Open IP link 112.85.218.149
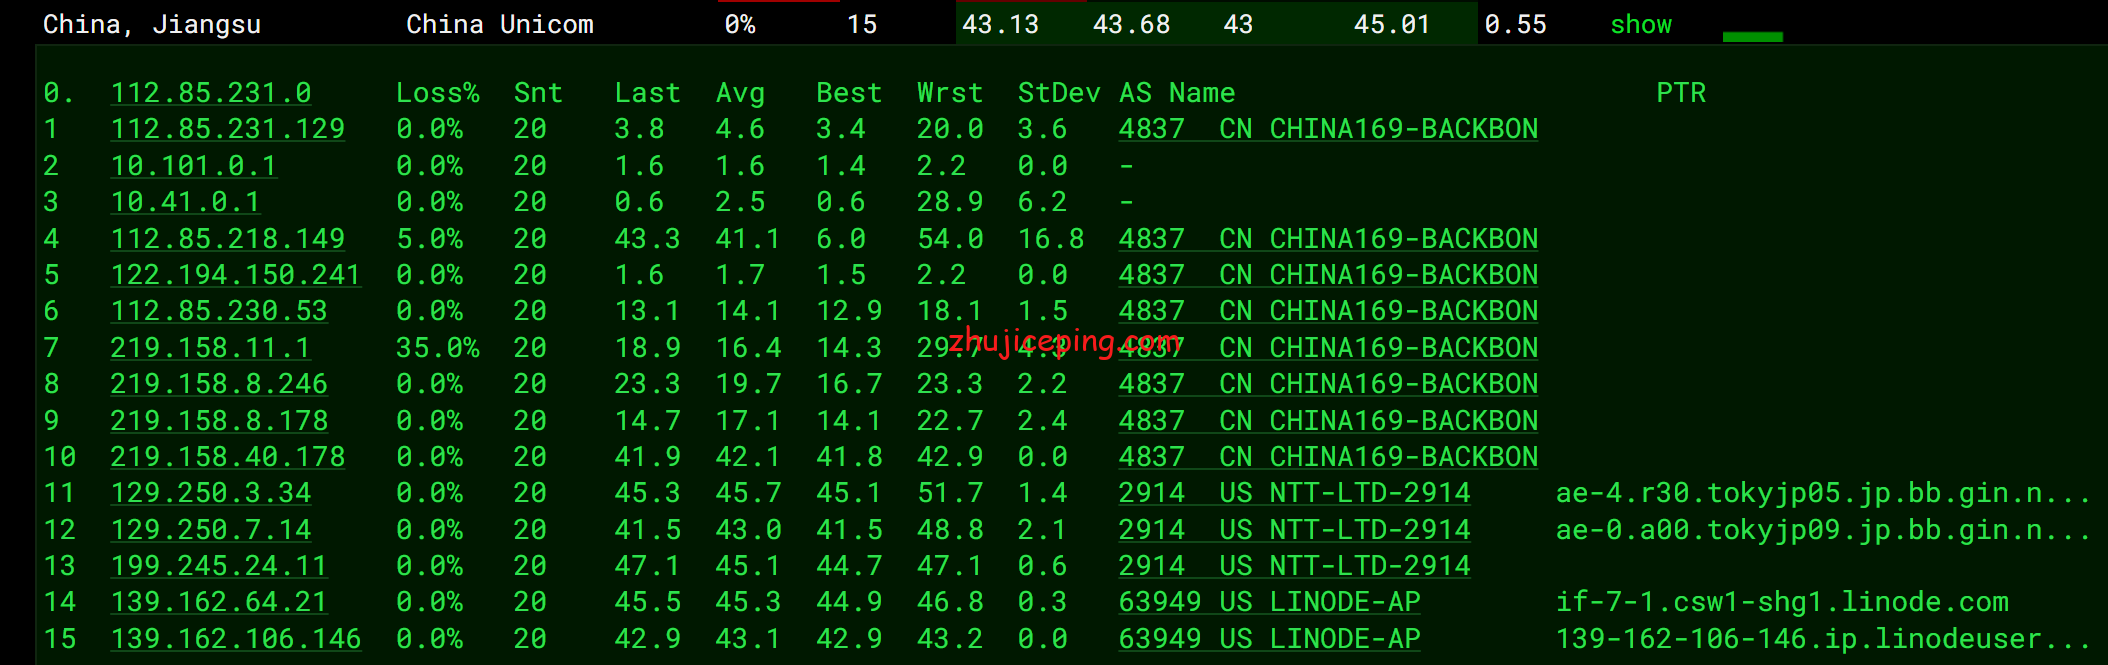 coord(228,239)
